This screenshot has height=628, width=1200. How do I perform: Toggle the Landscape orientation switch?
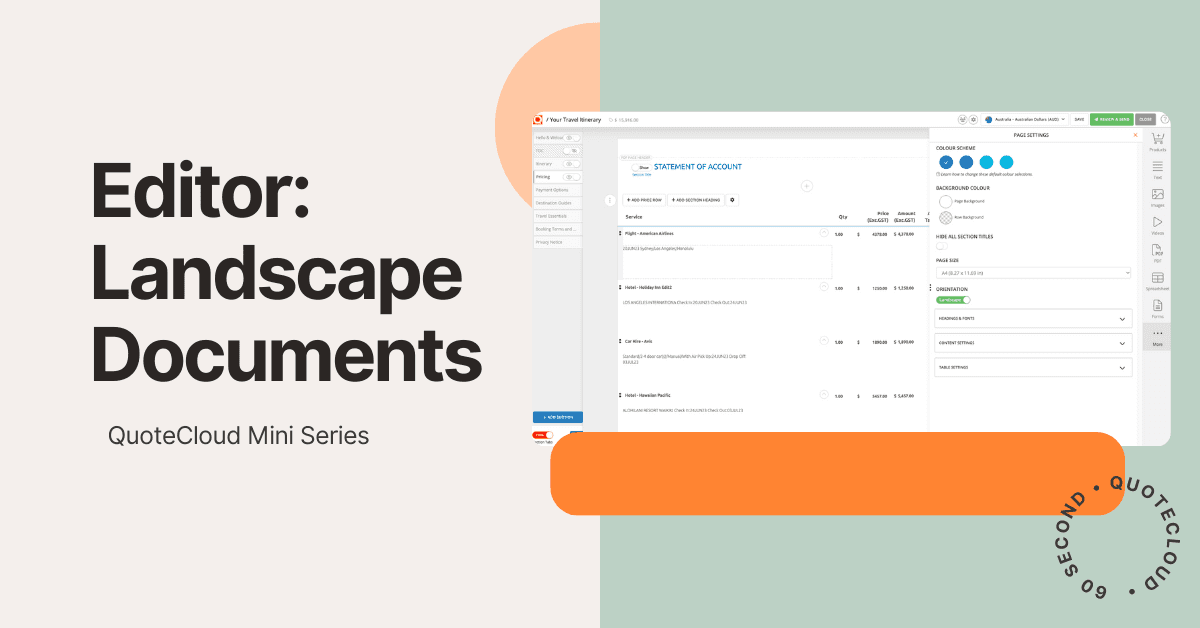(953, 299)
